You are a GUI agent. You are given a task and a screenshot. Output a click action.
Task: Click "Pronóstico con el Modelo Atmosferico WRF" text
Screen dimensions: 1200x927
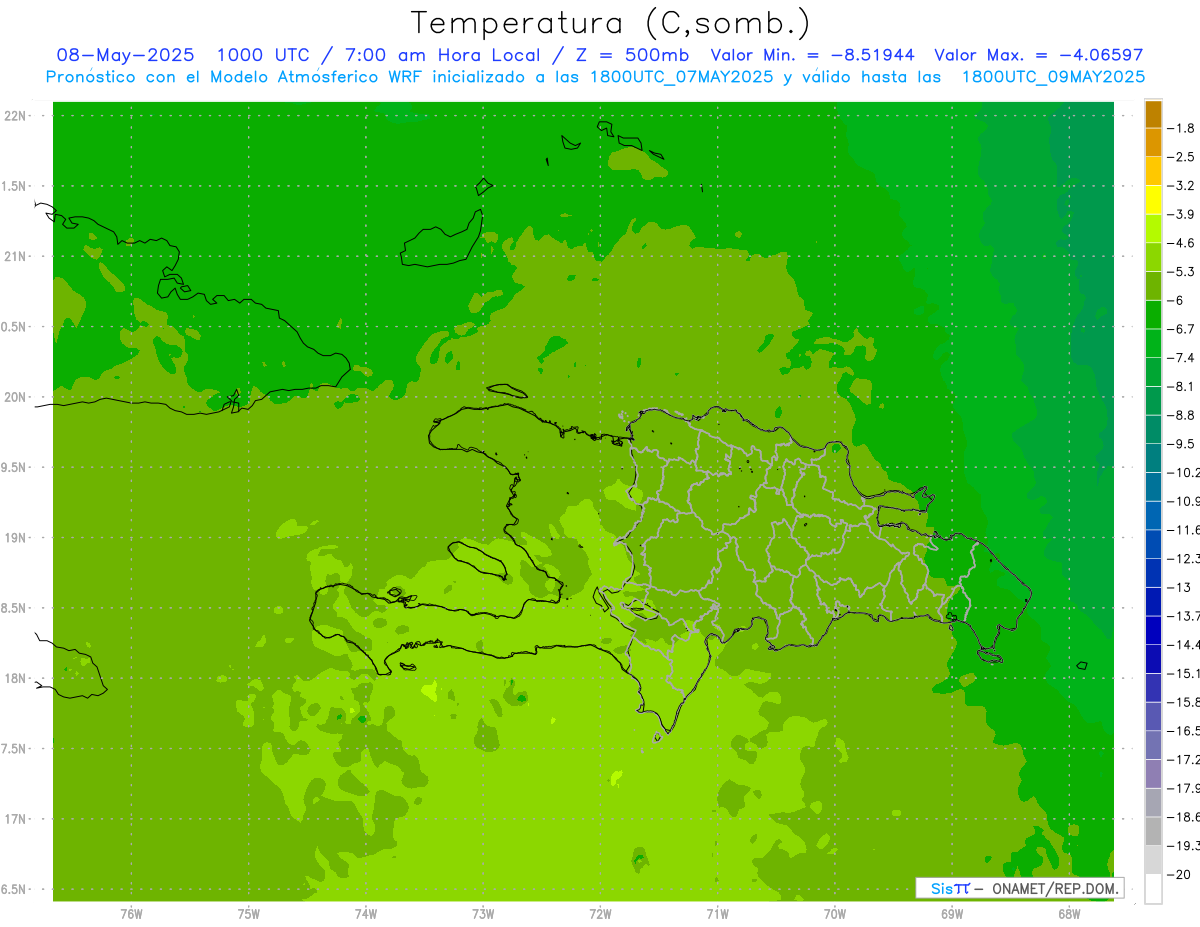click(x=236, y=77)
